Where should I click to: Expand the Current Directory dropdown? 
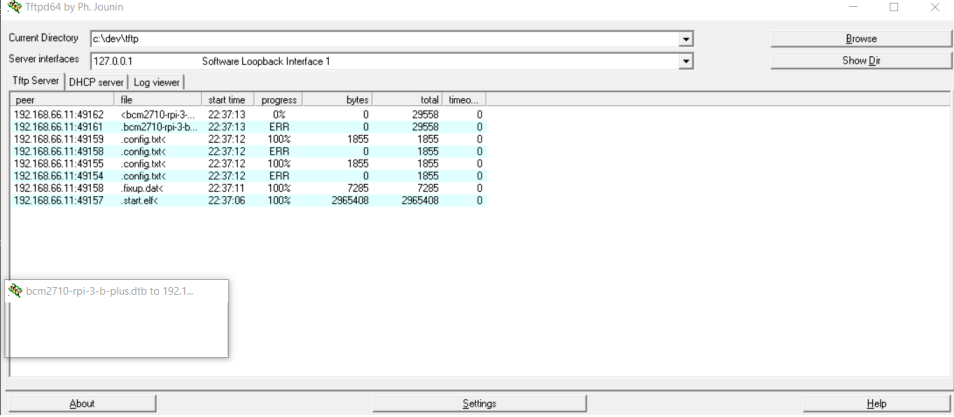(x=686, y=38)
